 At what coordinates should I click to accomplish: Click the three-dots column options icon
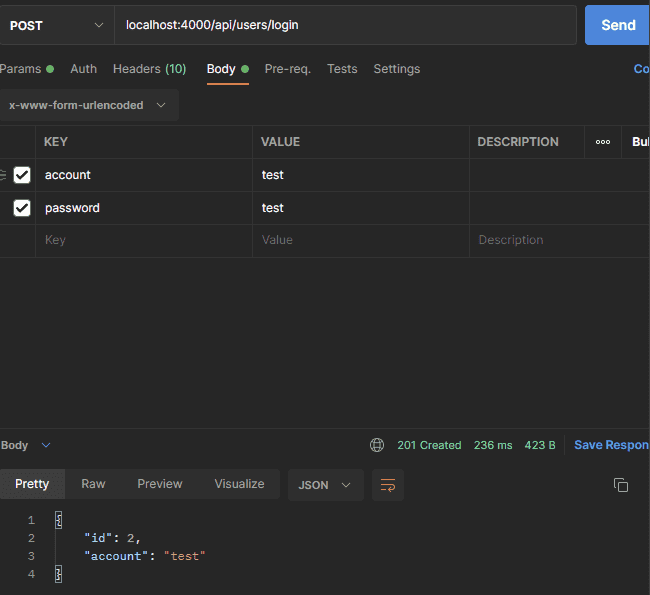[603, 142]
